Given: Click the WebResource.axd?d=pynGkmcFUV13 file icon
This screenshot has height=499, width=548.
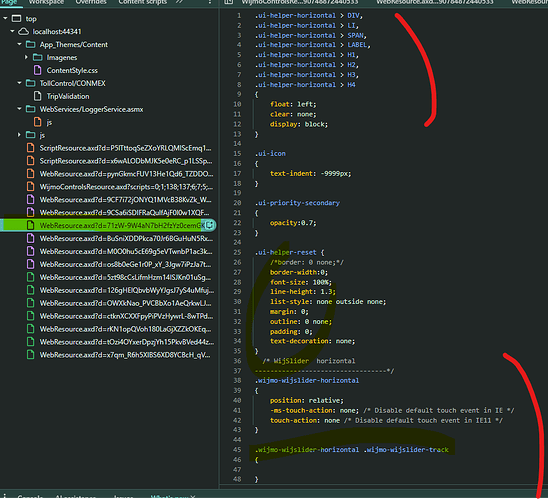Looking at the screenshot, I should tap(31, 174).
